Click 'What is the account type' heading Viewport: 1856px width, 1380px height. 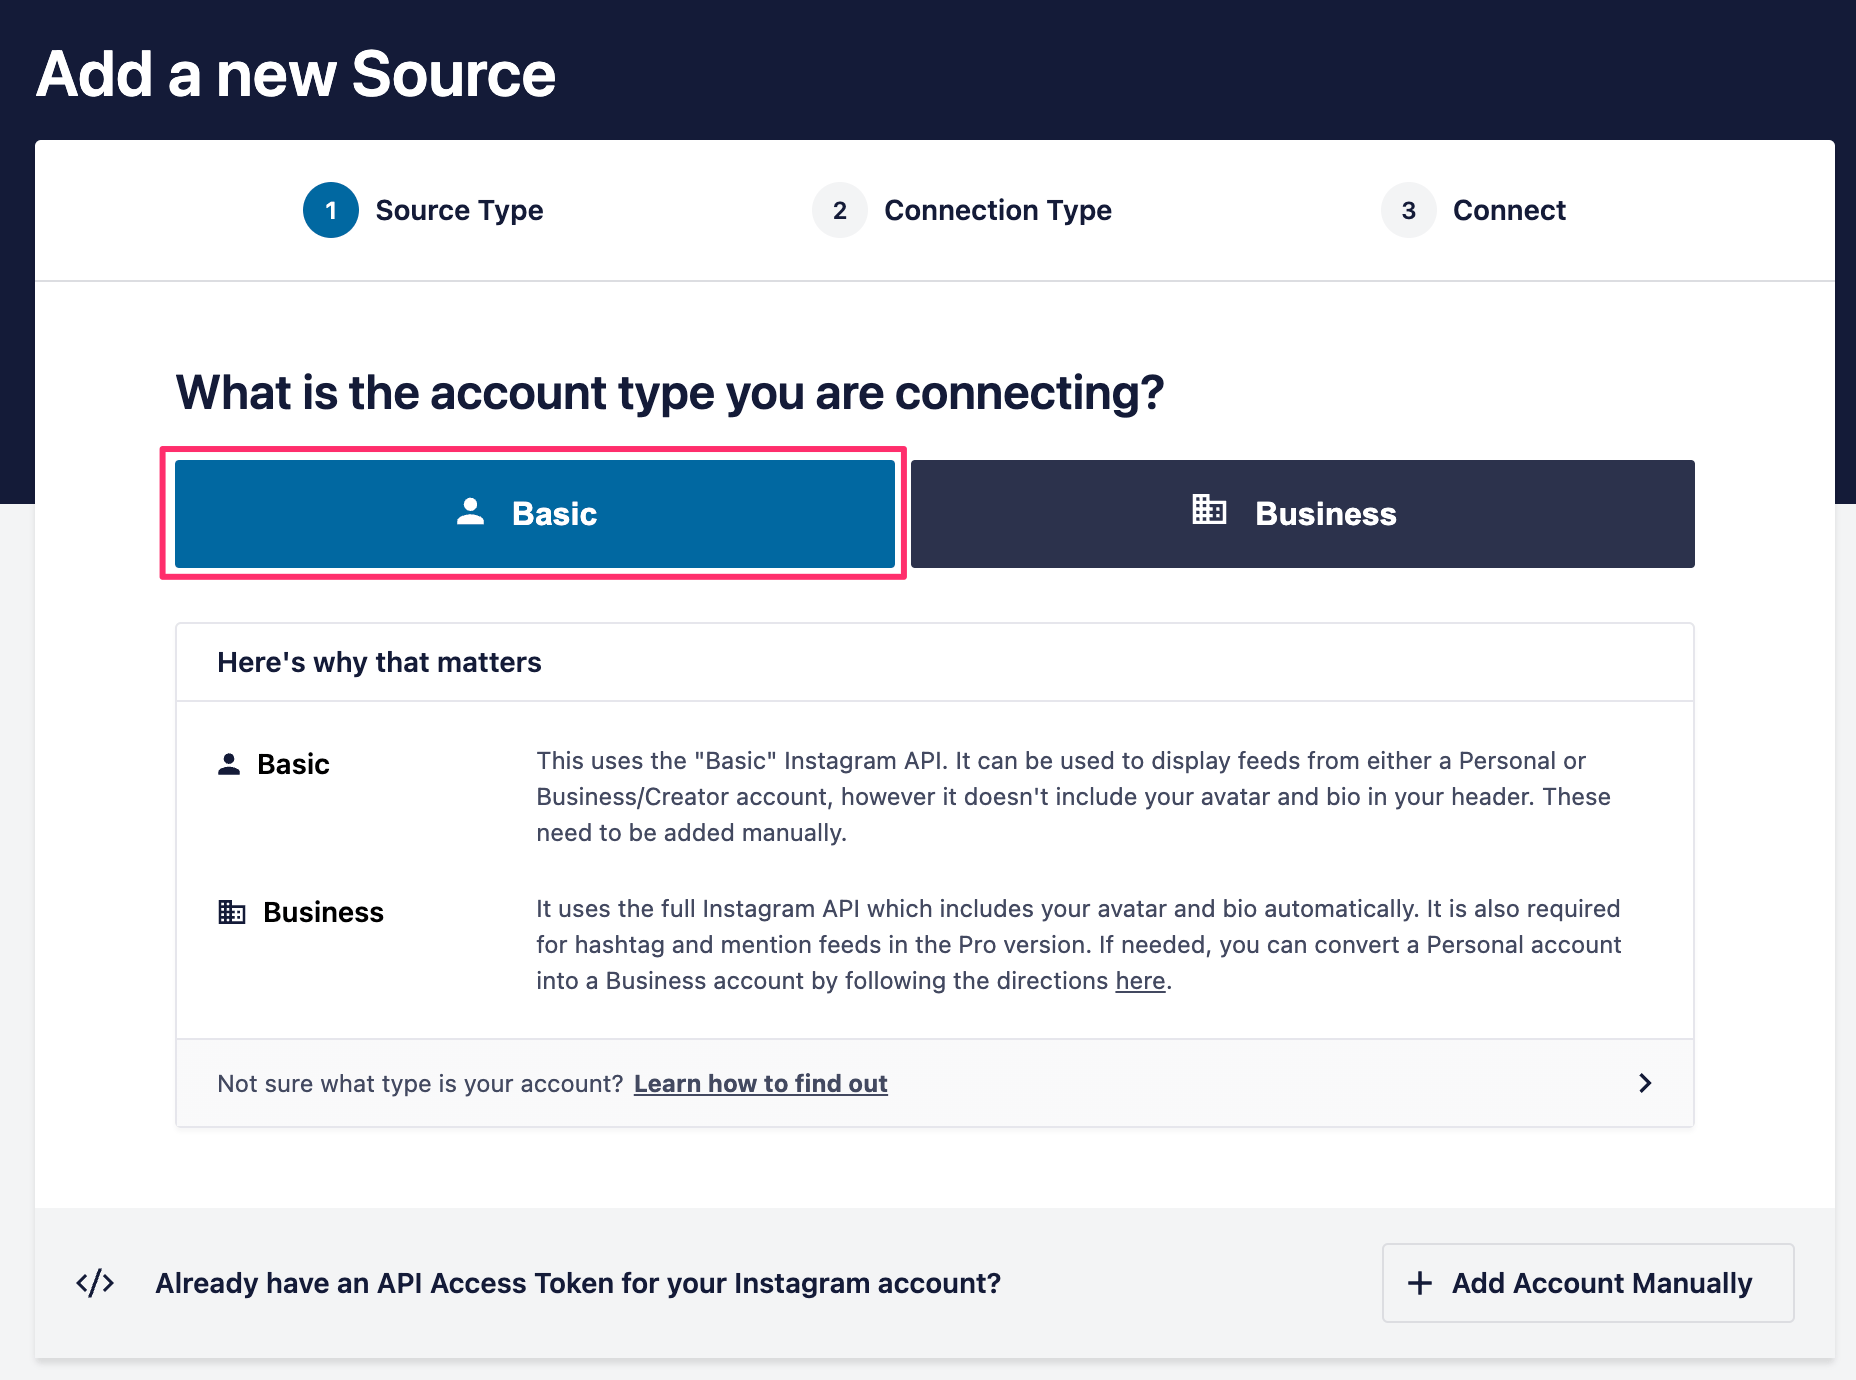[x=670, y=392]
